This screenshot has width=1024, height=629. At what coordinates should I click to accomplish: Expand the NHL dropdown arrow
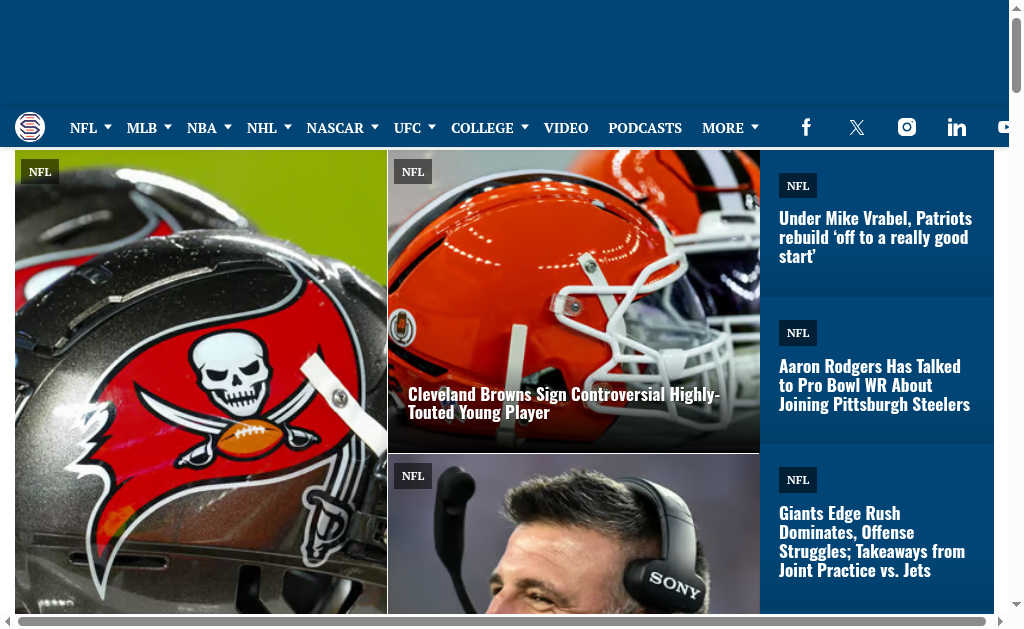click(x=288, y=127)
